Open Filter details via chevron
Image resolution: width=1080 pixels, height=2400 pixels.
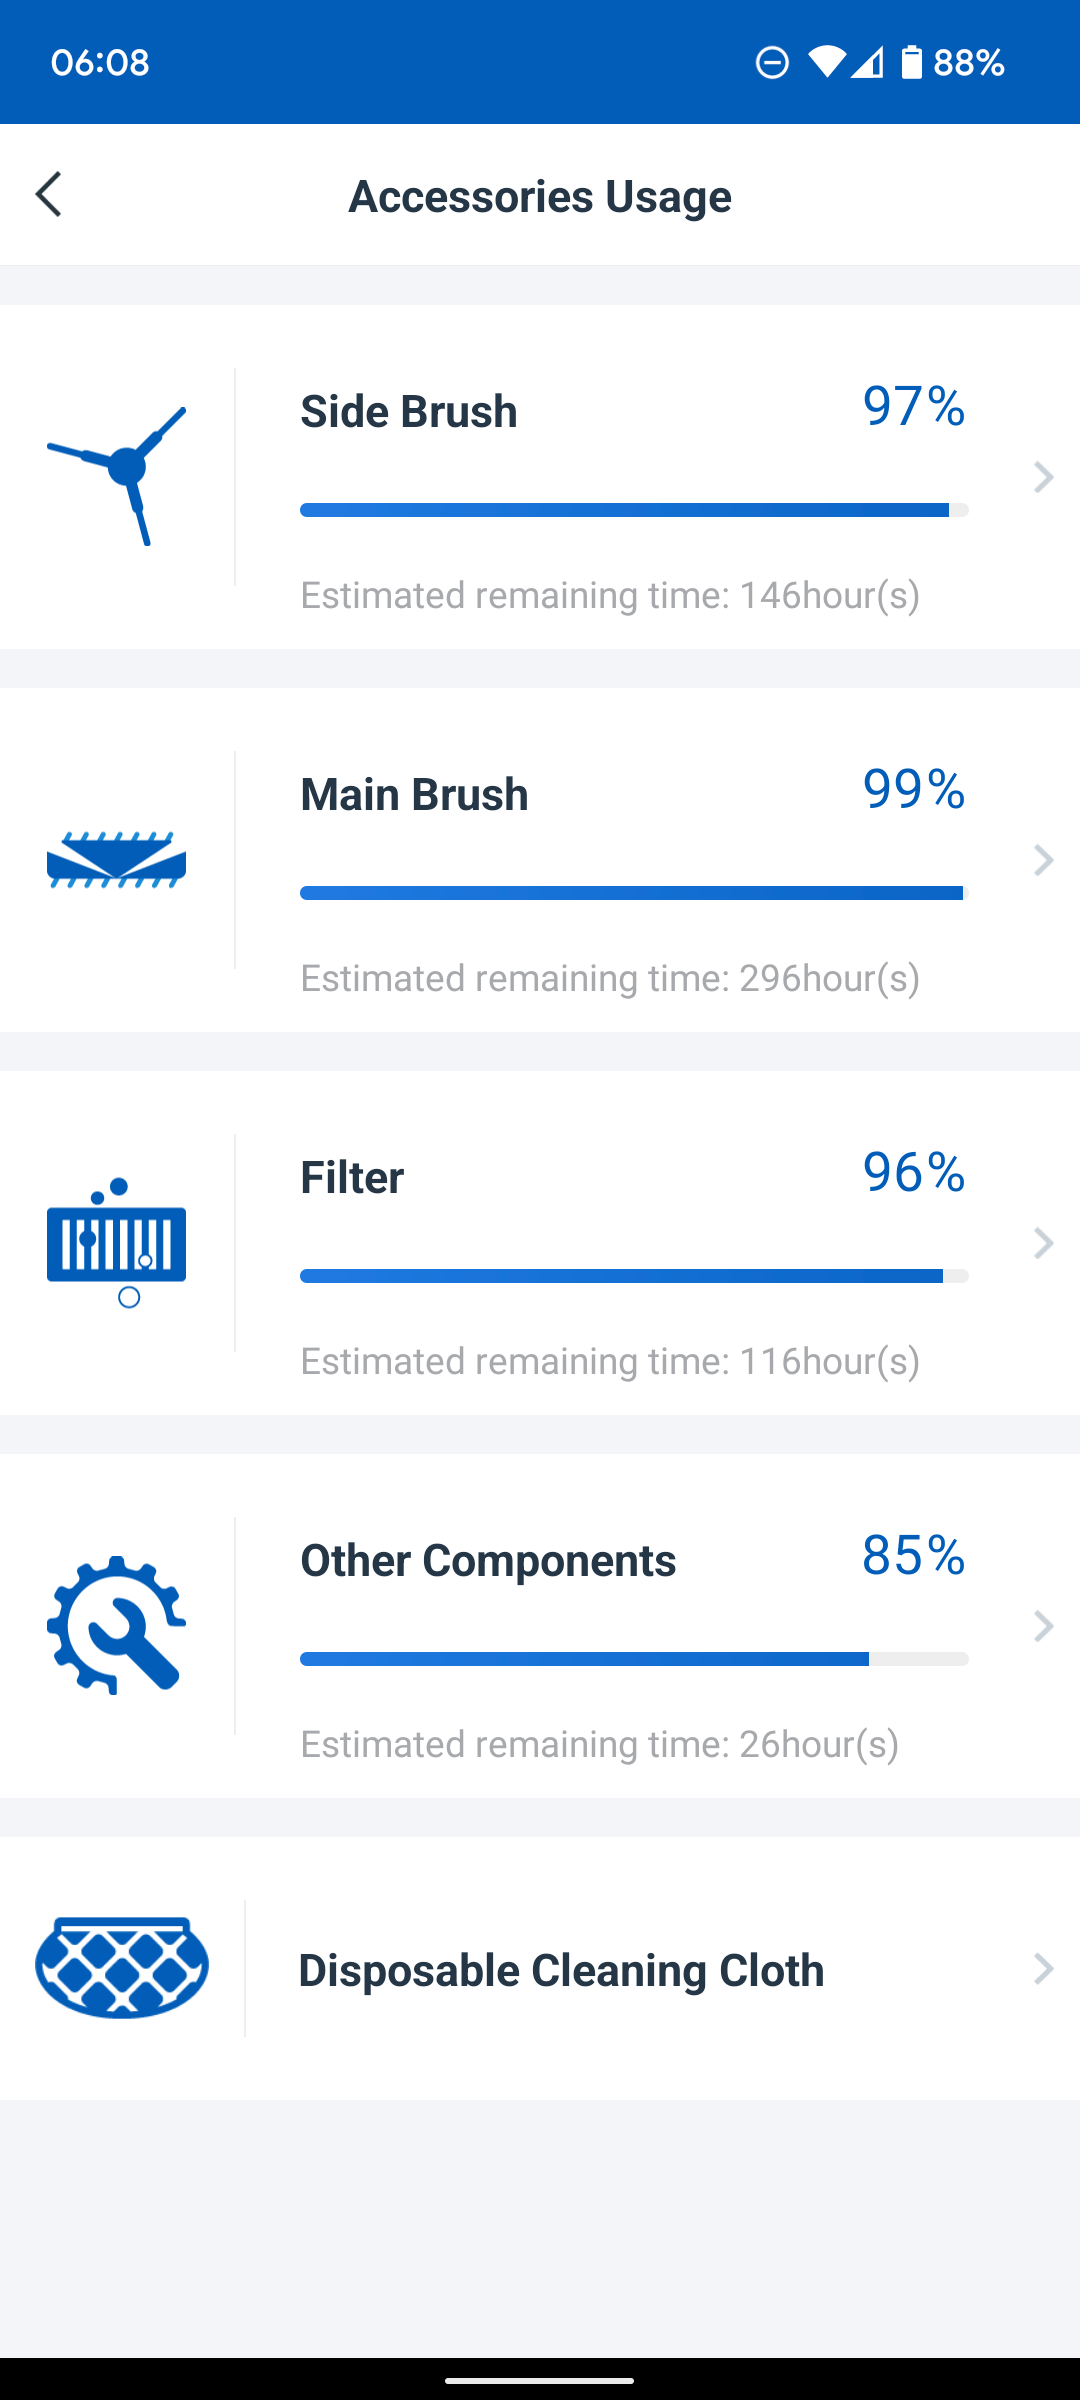[1043, 1243]
